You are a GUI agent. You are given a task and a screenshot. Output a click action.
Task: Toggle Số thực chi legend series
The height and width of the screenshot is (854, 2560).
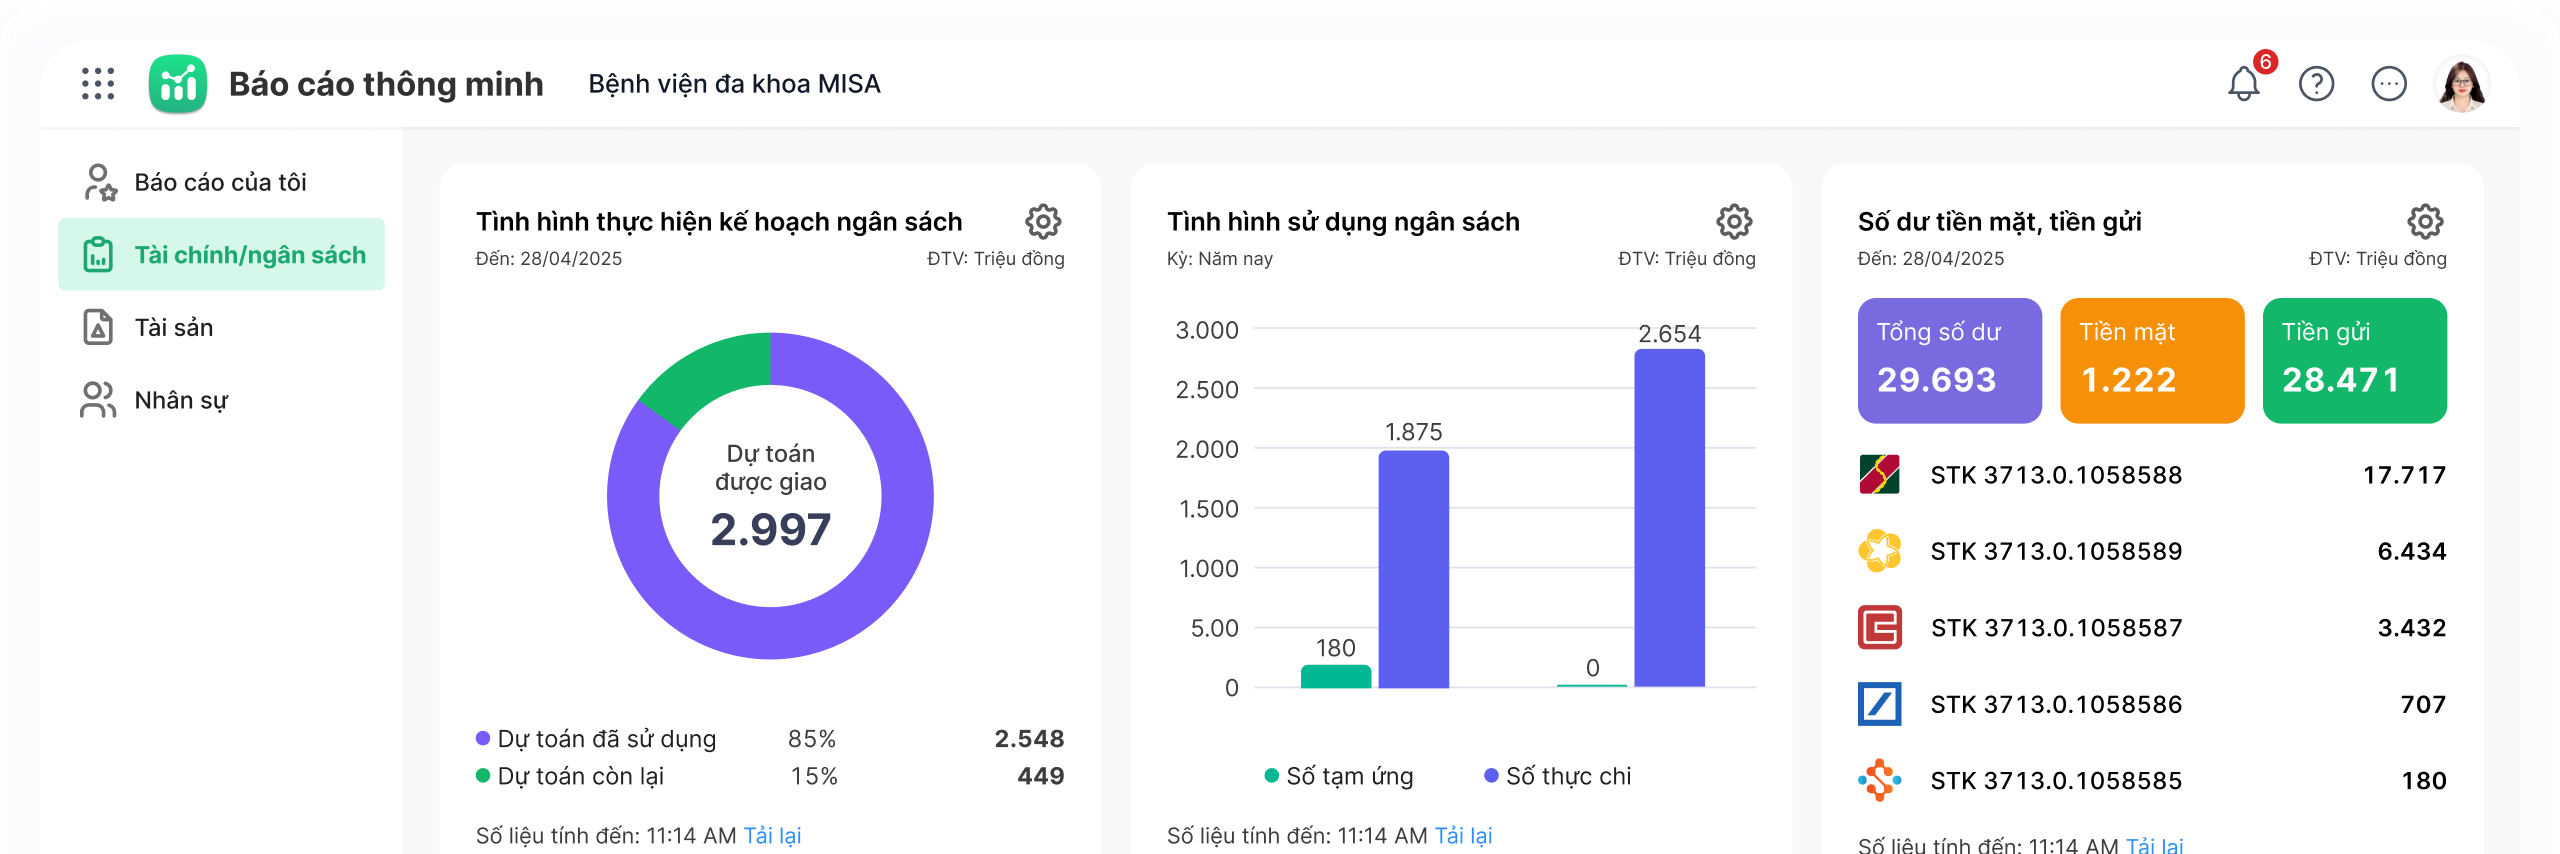coord(1558,776)
